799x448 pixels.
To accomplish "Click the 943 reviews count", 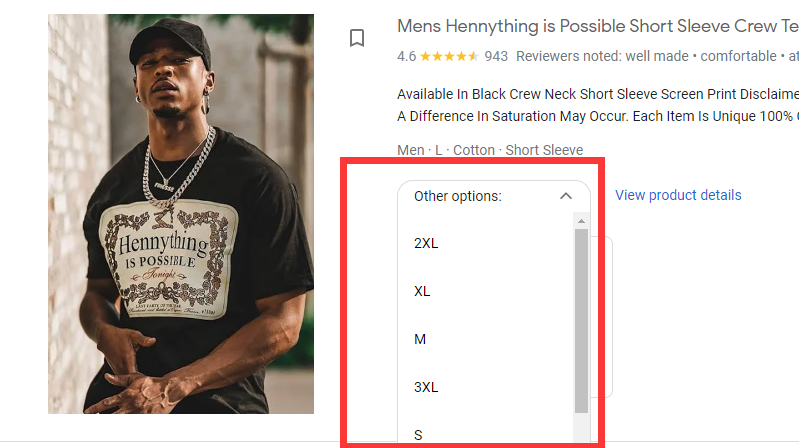I will (496, 57).
